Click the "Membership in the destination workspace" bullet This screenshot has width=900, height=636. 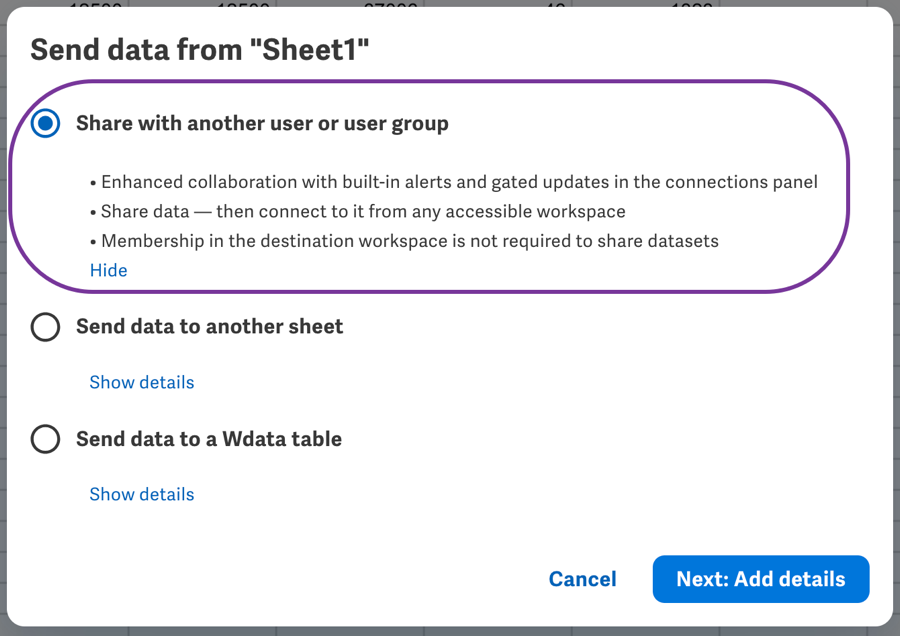point(410,240)
